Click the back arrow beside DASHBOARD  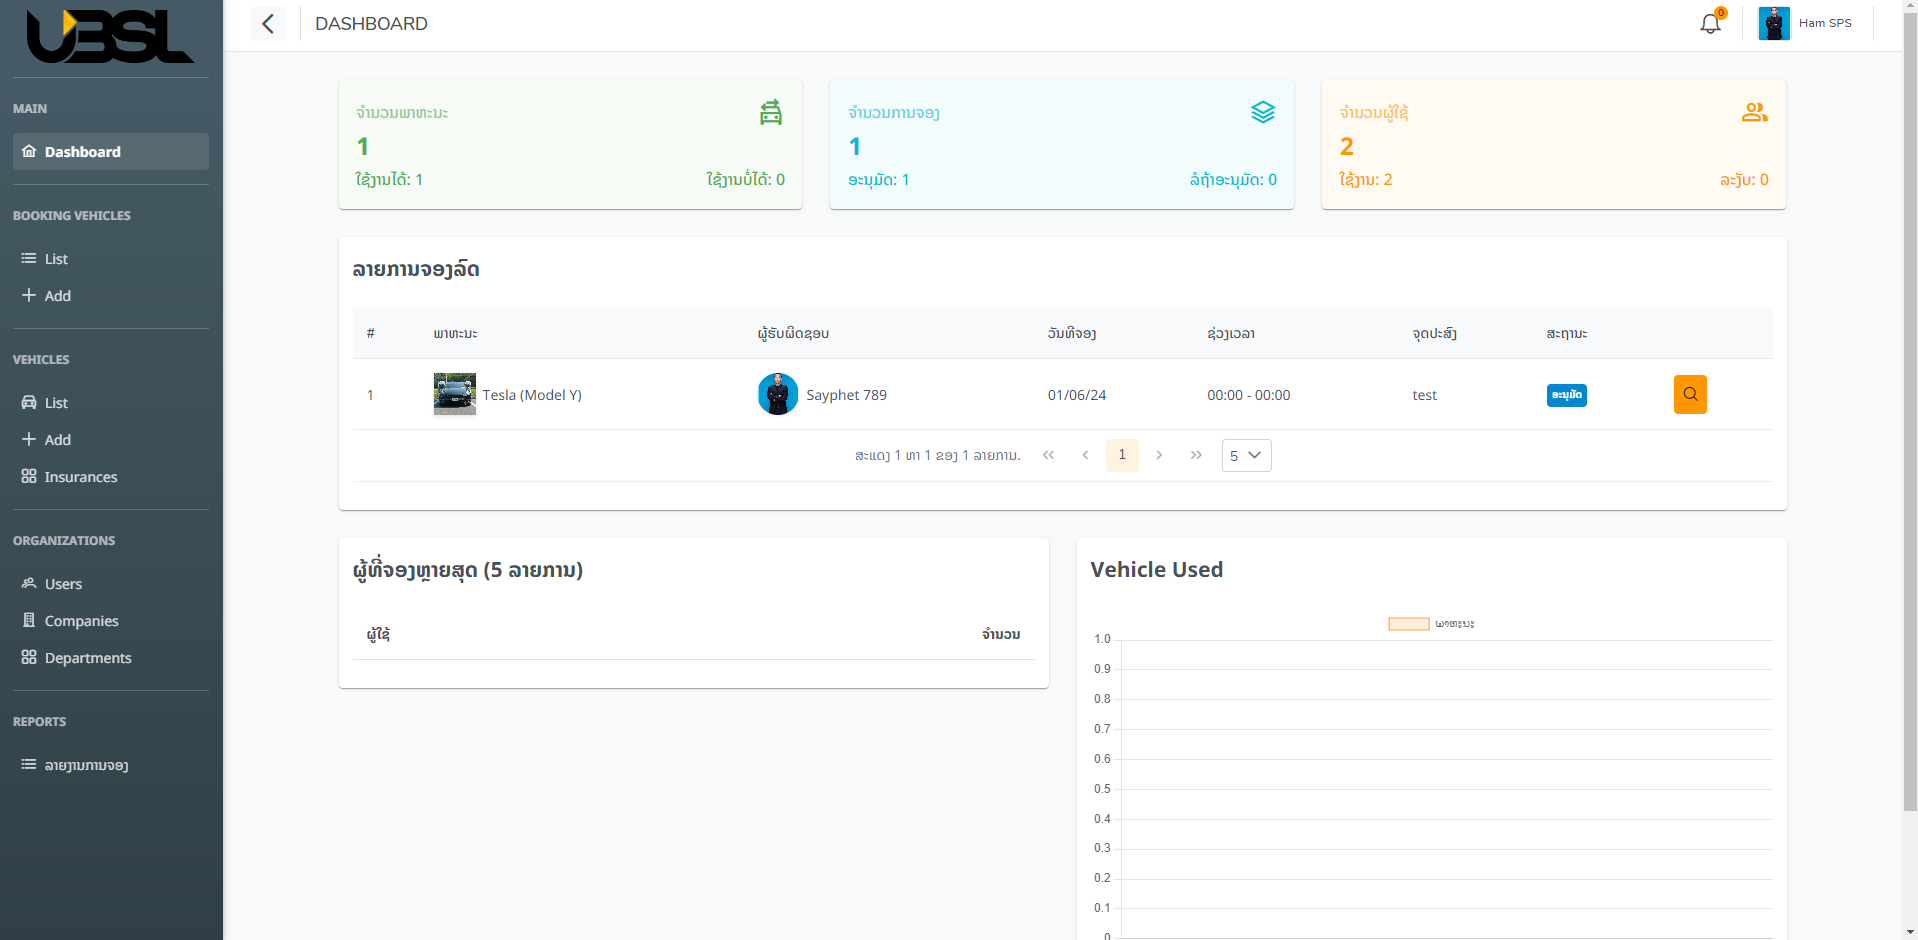tap(267, 23)
